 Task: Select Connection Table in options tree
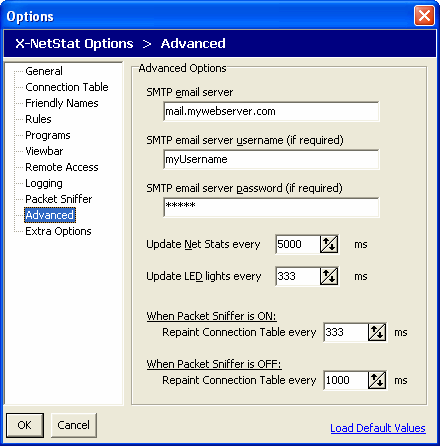point(67,87)
